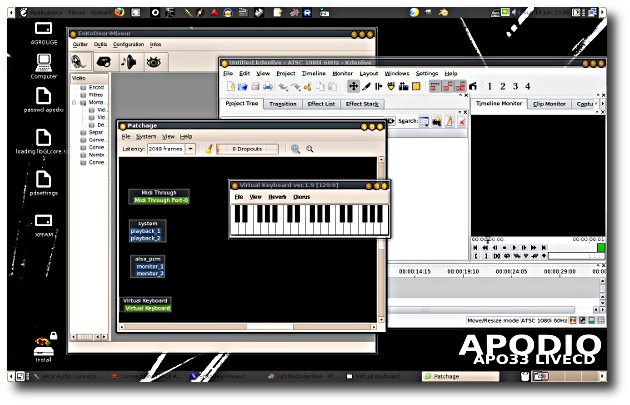This screenshot has width=630, height=405.
Task: Click the yellow square icon in Kdenlive toolbar
Action: (416, 86)
